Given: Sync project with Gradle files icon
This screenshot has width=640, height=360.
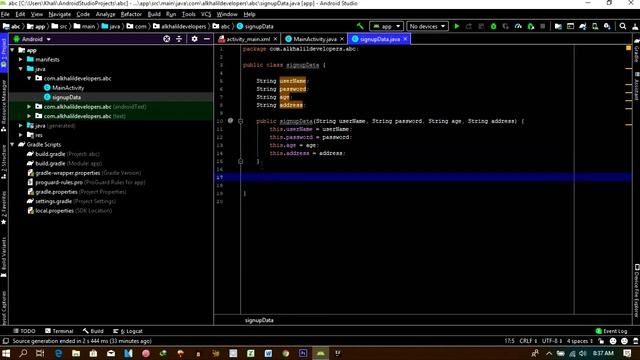Looking at the screenshot, I should [583, 26].
